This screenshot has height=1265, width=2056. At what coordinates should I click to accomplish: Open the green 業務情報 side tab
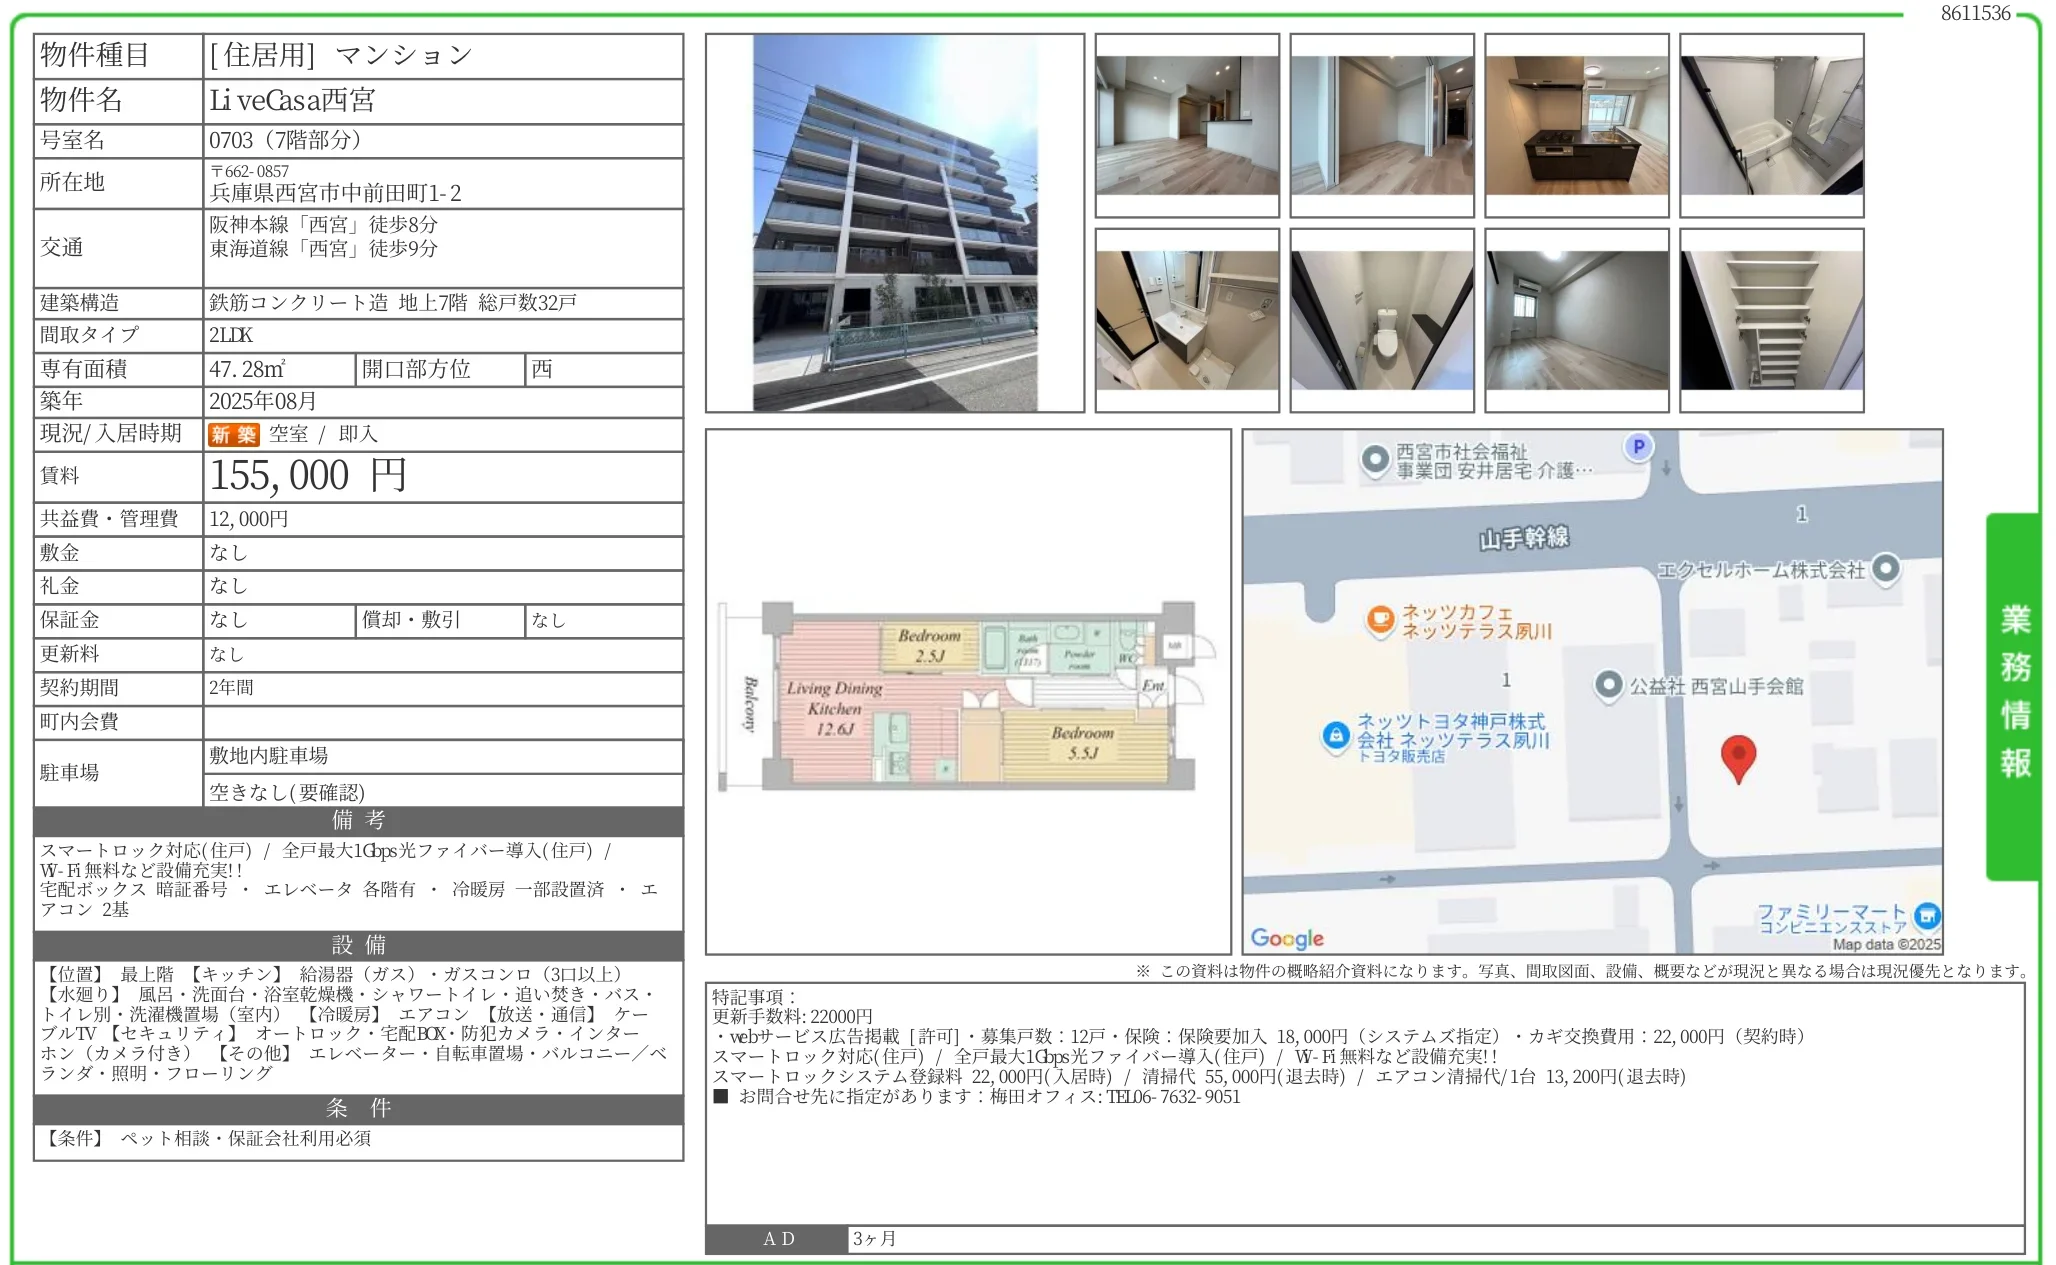click(2014, 695)
